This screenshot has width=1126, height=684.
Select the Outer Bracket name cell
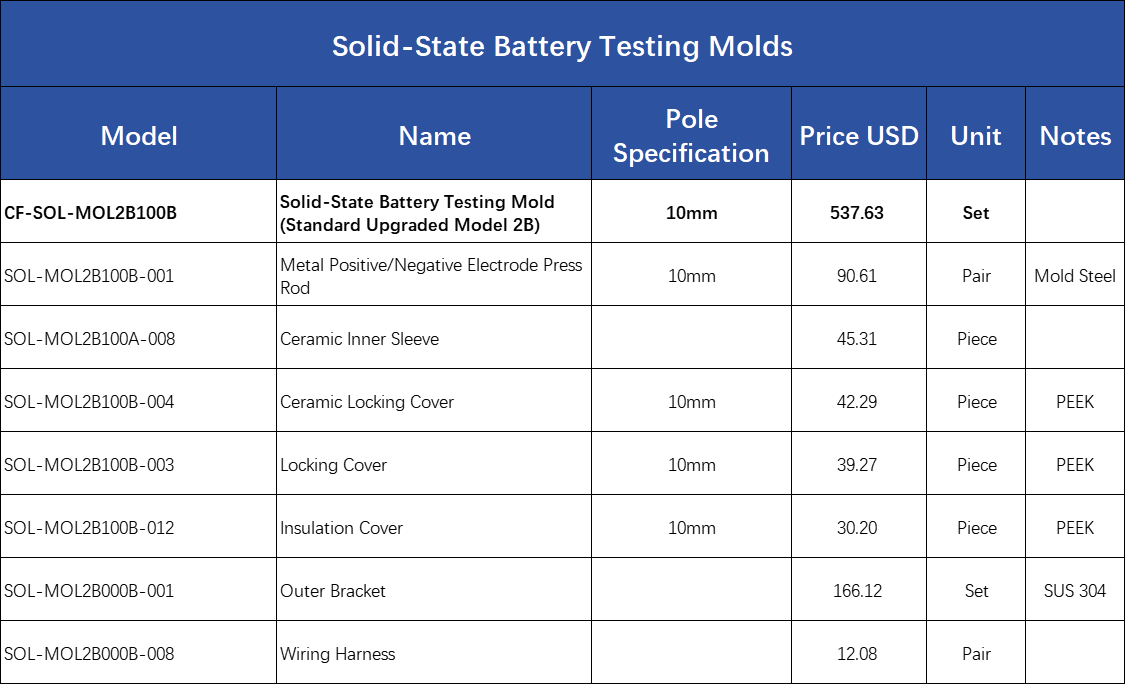click(x=434, y=591)
